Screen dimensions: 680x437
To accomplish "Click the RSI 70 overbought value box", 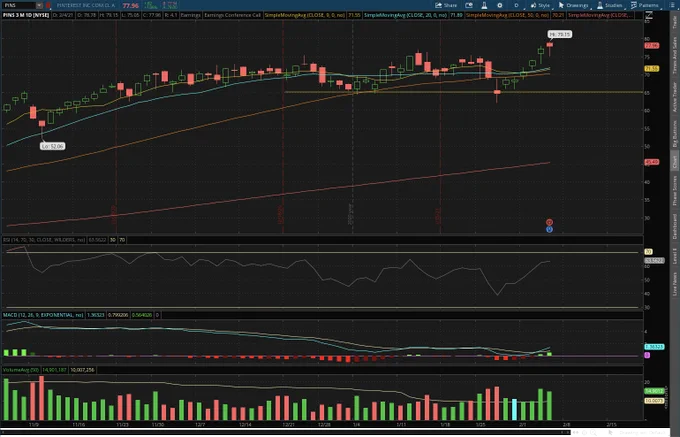I will coord(122,240).
